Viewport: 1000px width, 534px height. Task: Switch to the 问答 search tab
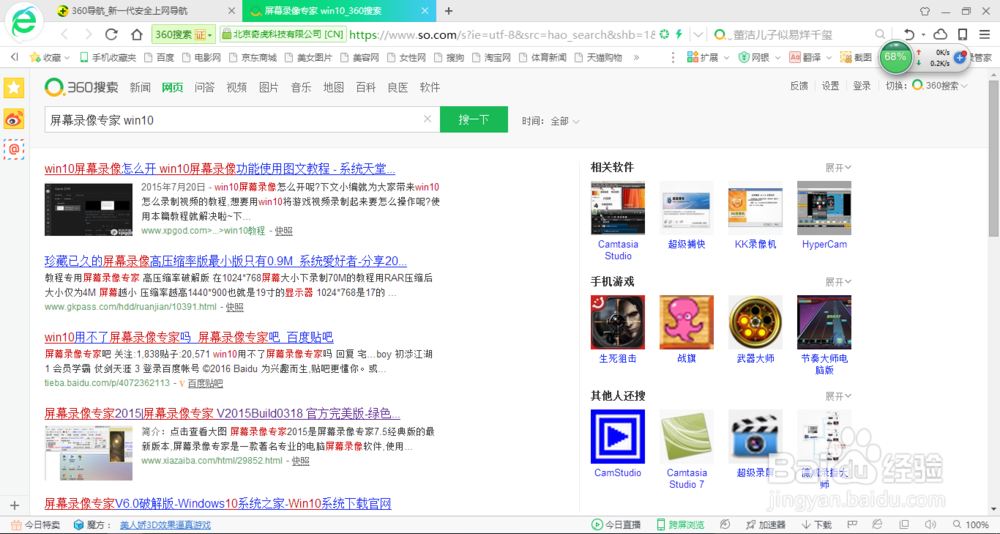click(205, 87)
